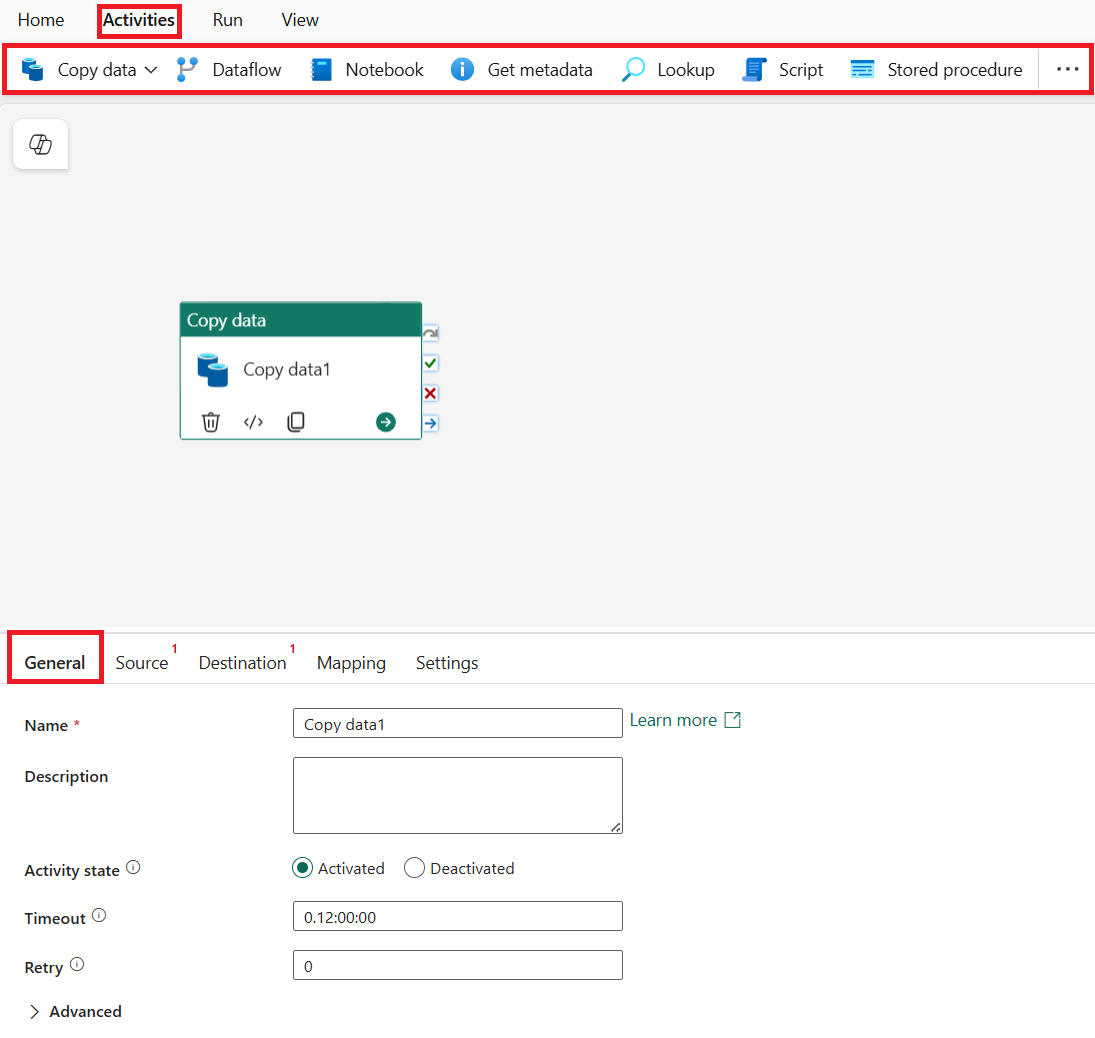Show more activities via ellipsis menu
The image size is (1095, 1038).
point(1066,69)
